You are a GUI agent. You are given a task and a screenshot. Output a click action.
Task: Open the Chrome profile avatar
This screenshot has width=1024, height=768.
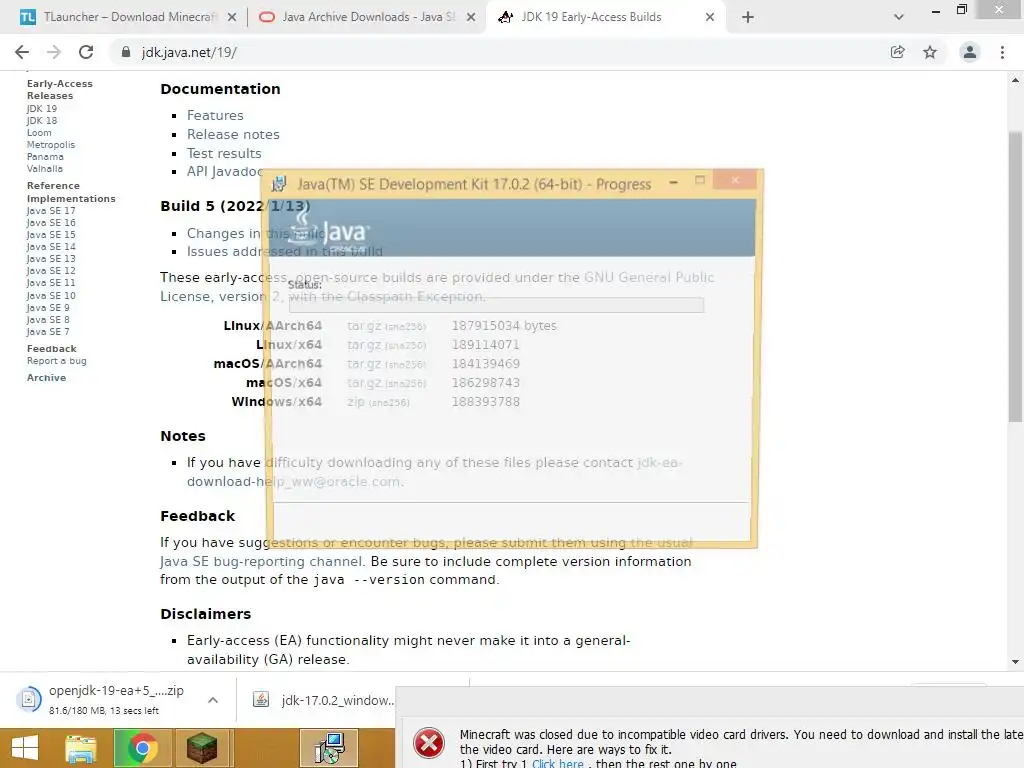pos(970,52)
